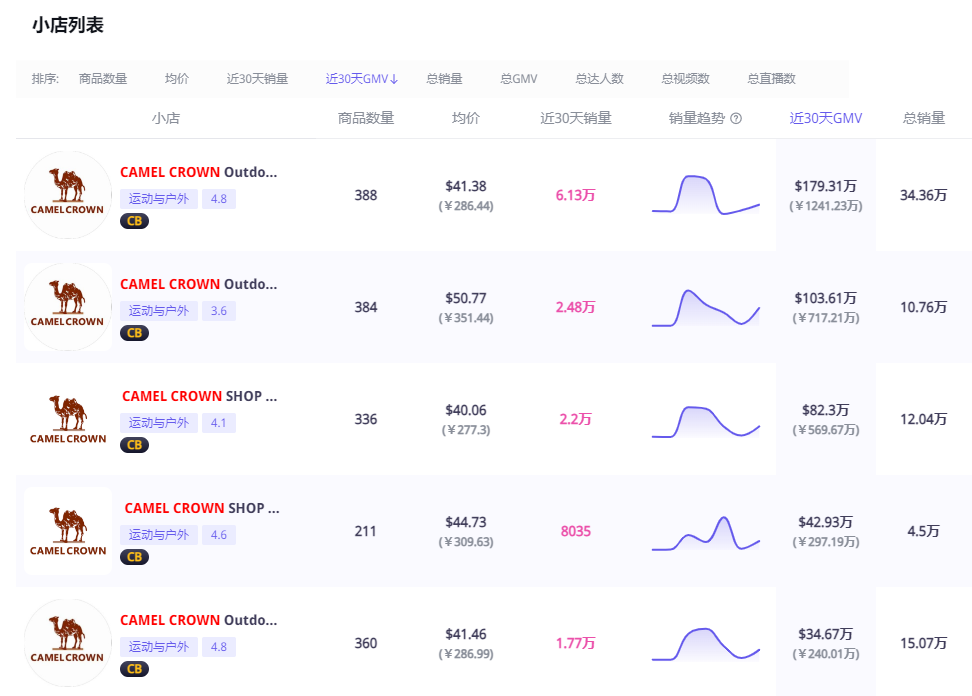The width and height of the screenshot is (972, 696).
Task: Sort list by 近30天销量 in sort bar
Action: (257, 79)
